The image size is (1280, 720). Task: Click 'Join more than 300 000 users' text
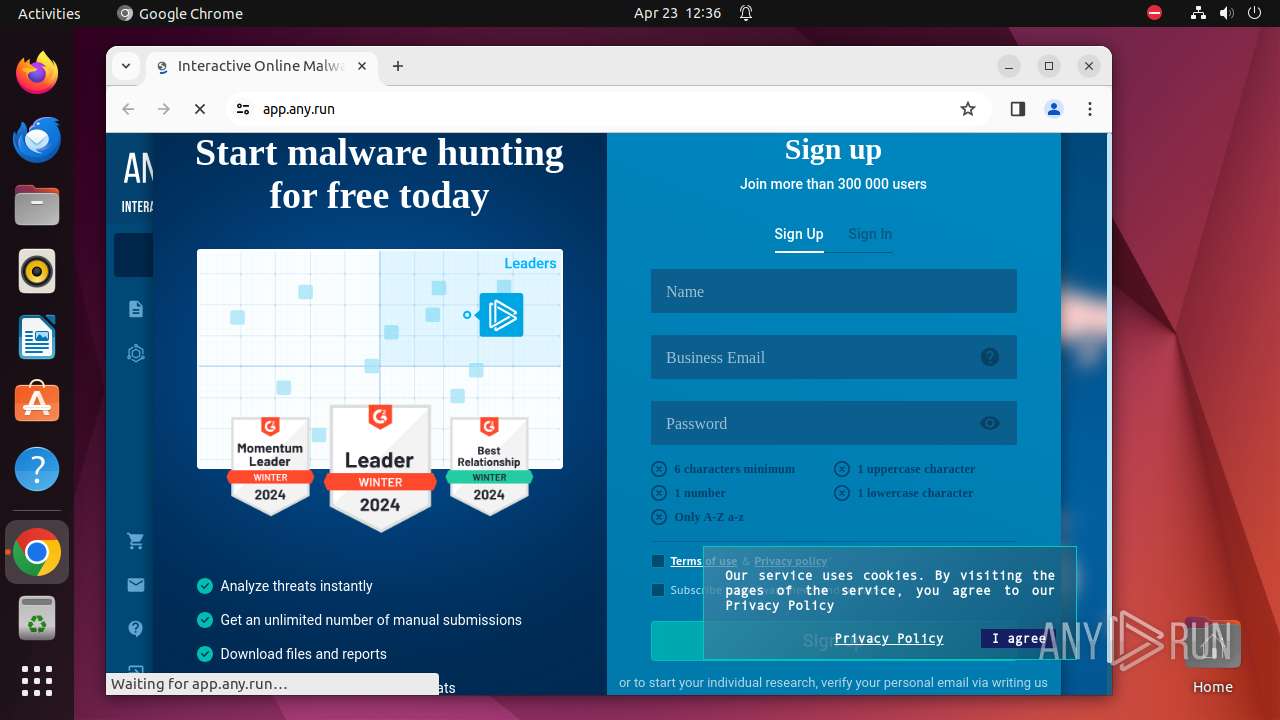(x=833, y=184)
